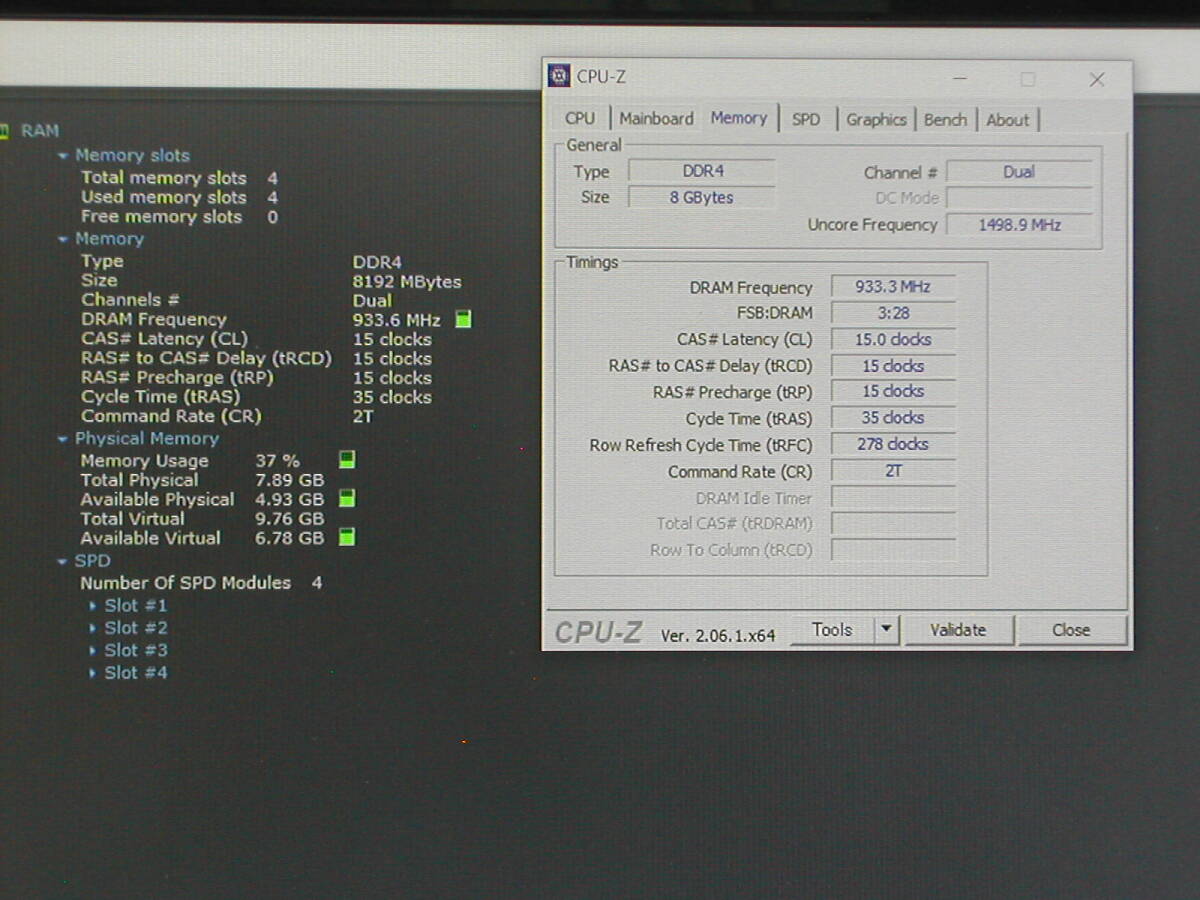Viewport: 1200px width, 900px height.
Task: Switch to the CPU tab in CPU-Z
Action: [580, 119]
